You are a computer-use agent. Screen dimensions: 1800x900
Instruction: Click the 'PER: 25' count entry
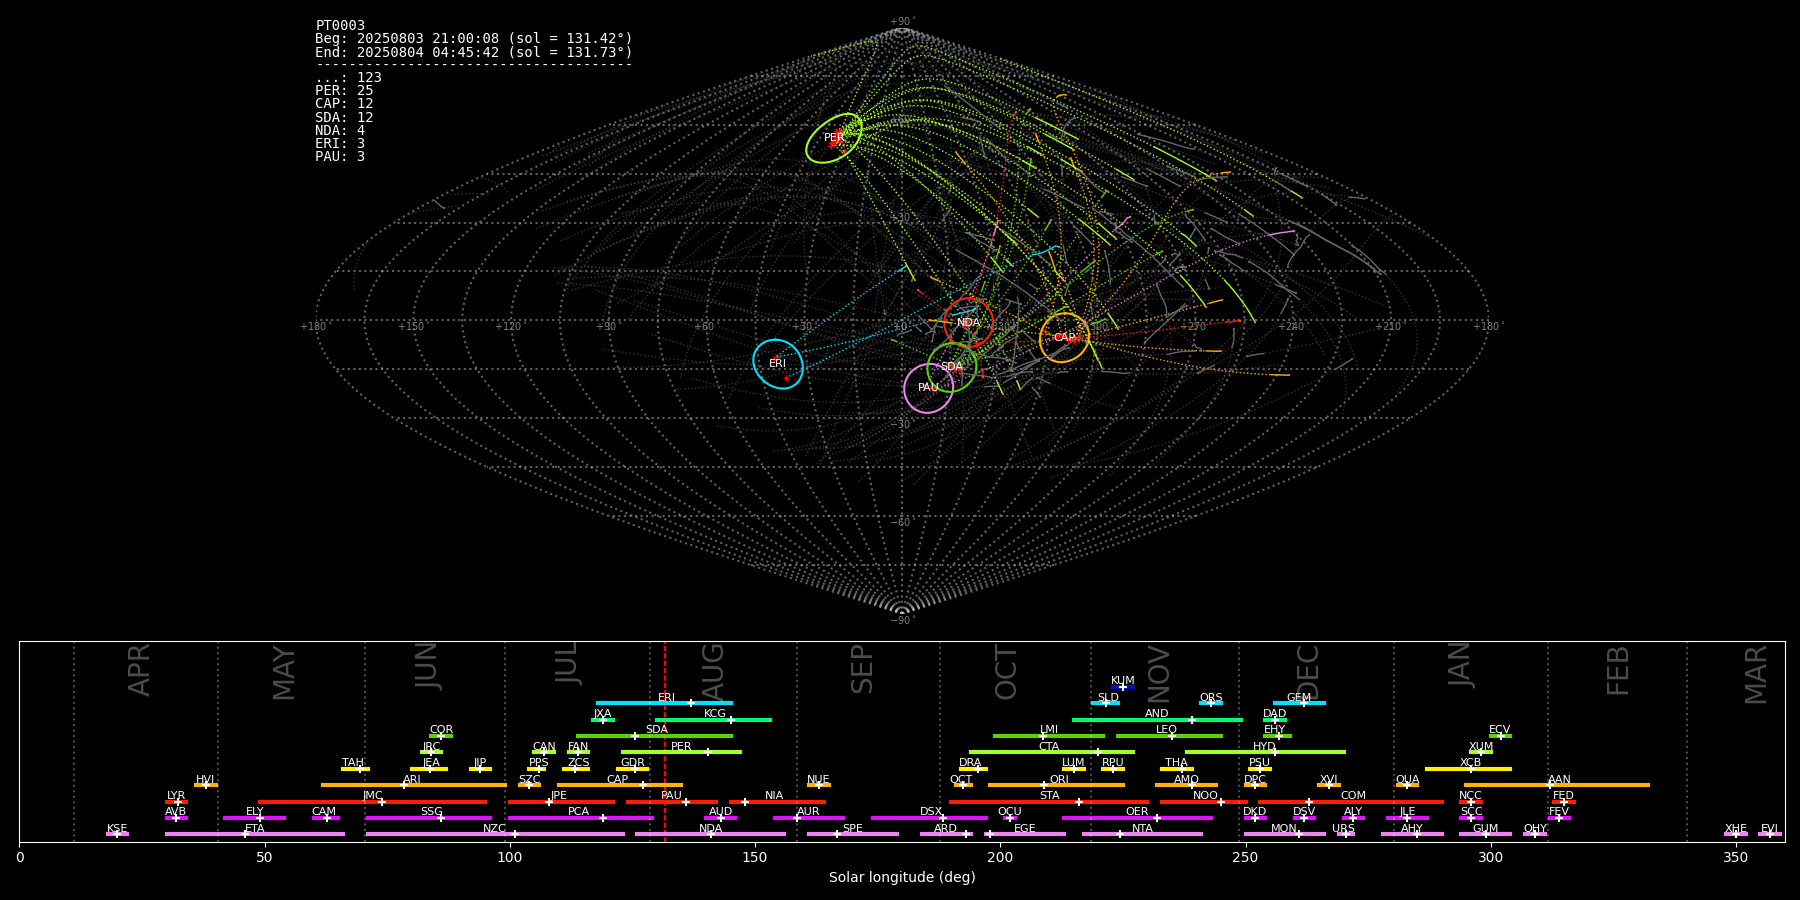pyautogui.click(x=344, y=90)
